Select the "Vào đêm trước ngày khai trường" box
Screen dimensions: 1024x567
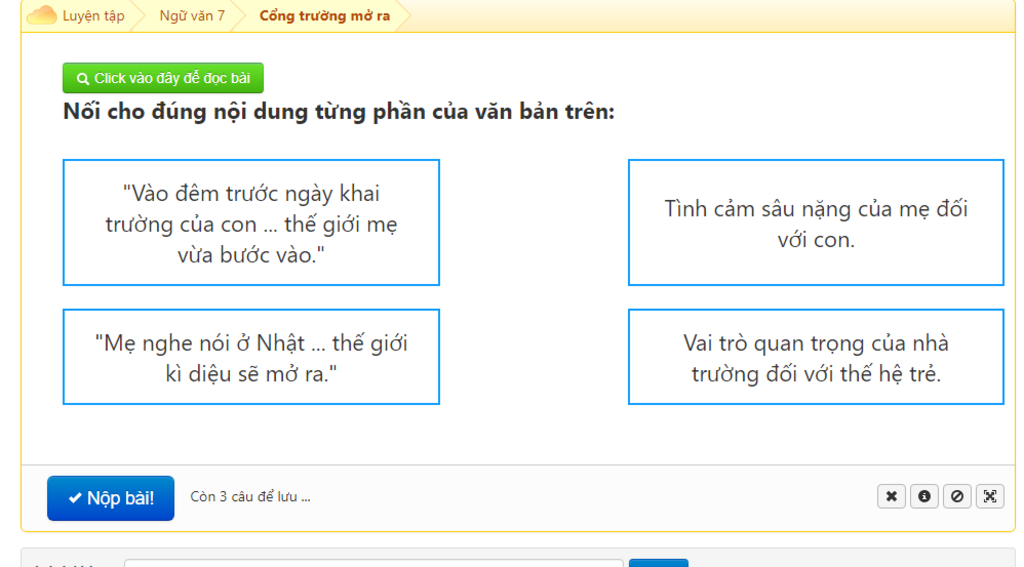pos(251,223)
